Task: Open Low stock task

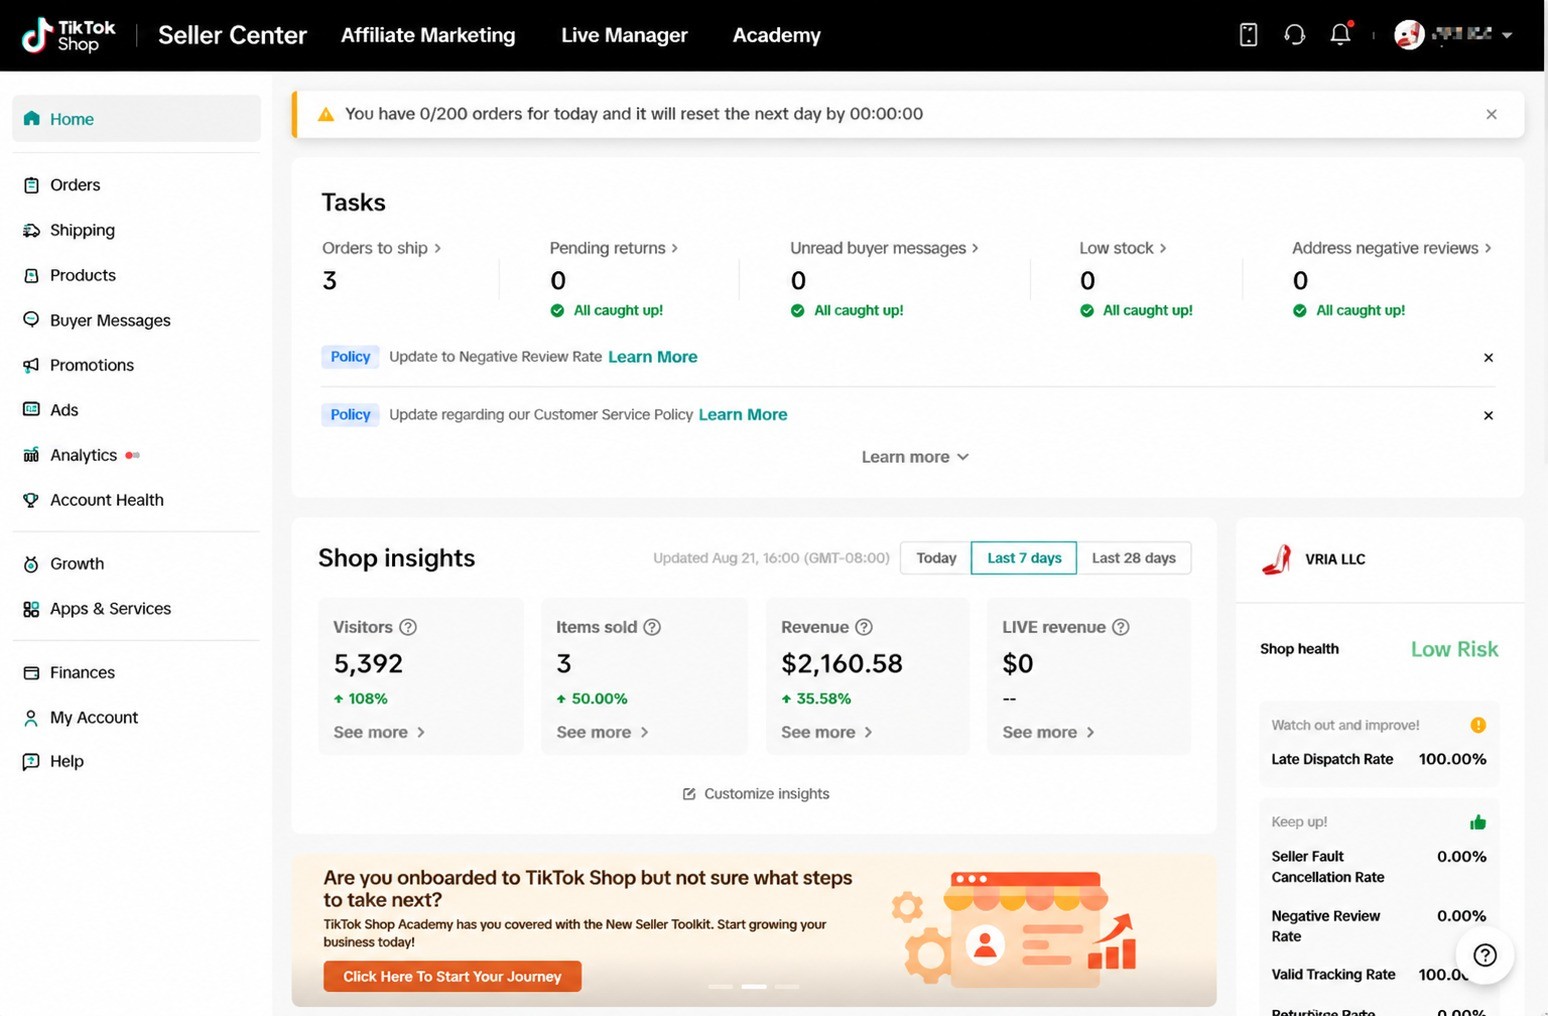Action: click(1123, 248)
